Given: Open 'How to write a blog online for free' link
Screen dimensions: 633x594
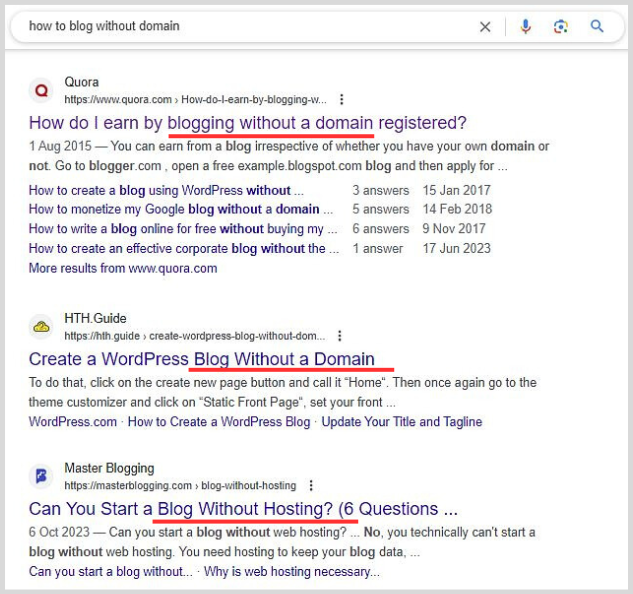Looking at the screenshot, I should click(x=183, y=229).
